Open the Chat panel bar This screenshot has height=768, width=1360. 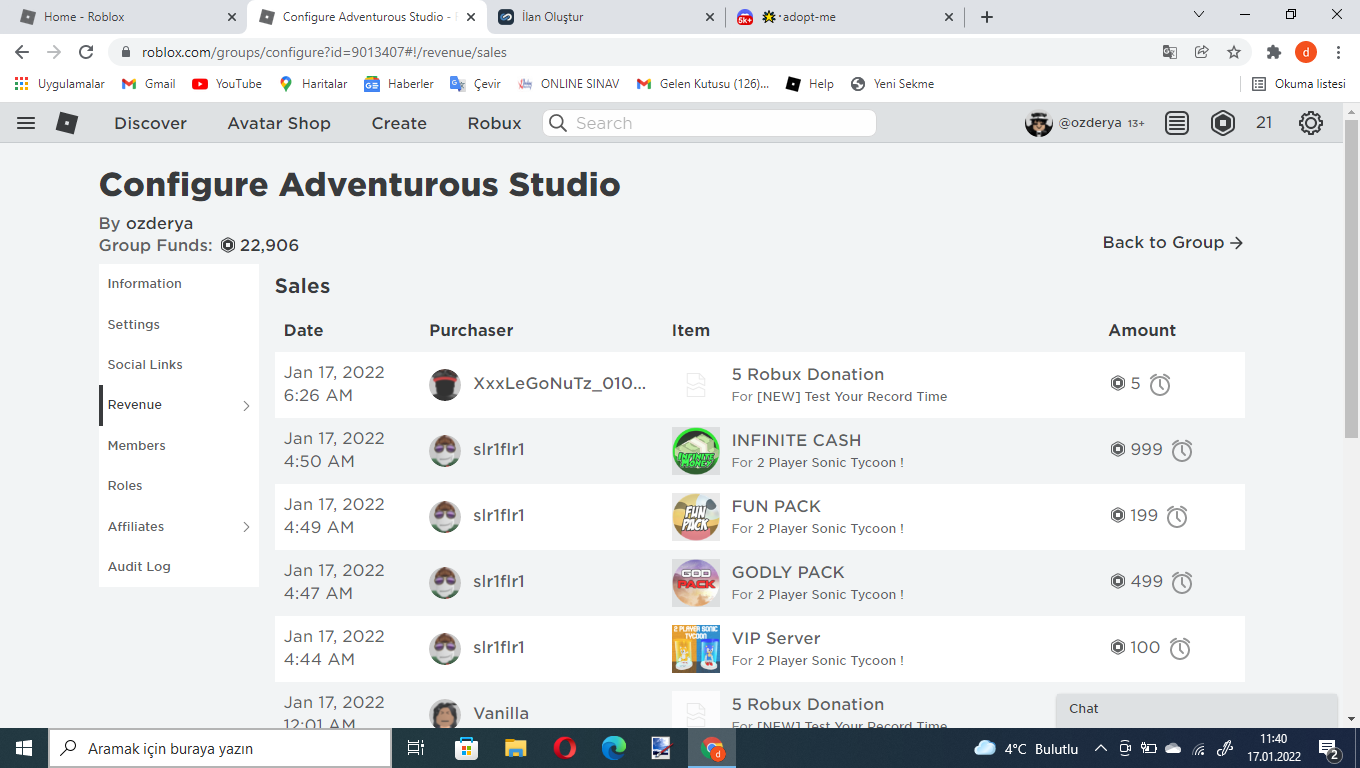point(1197,709)
